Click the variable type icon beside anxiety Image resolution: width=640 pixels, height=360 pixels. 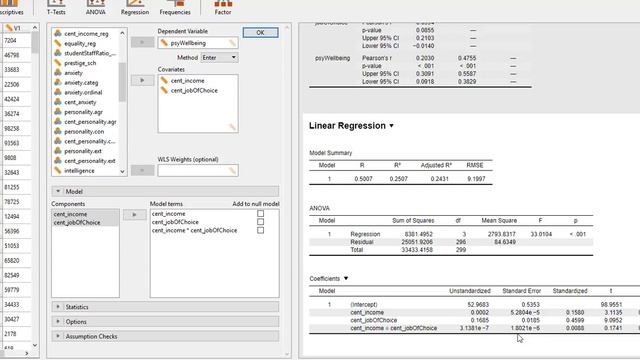click(x=58, y=73)
